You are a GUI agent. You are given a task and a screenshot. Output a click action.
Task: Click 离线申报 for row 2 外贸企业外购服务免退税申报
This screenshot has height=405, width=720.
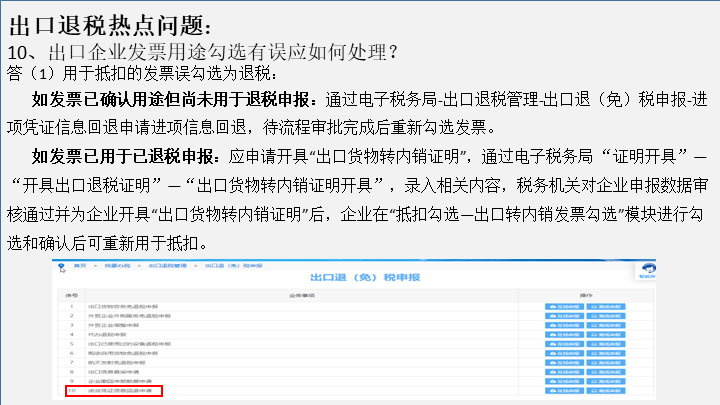(x=606, y=316)
